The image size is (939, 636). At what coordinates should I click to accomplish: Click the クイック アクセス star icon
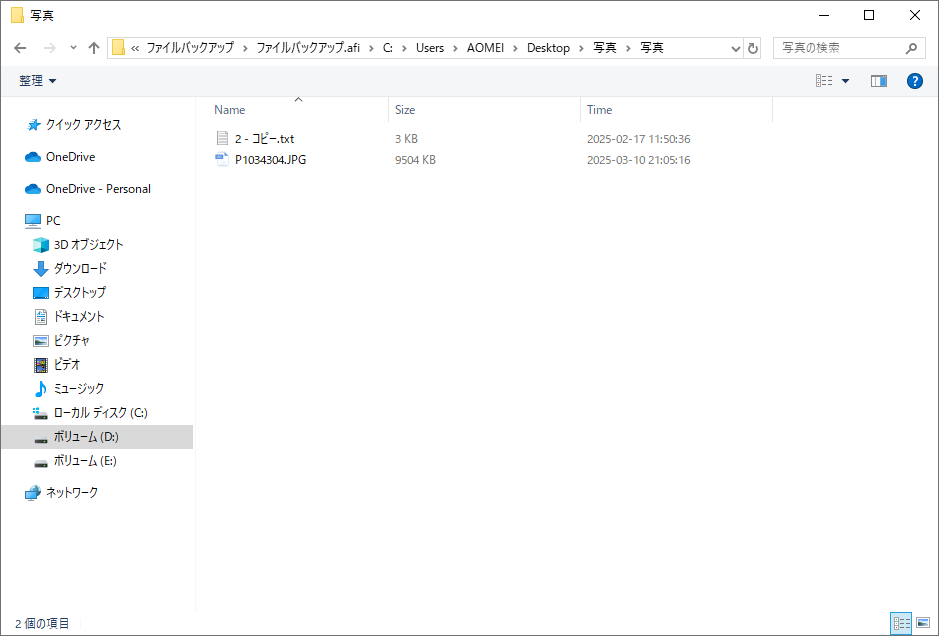pos(33,125)
